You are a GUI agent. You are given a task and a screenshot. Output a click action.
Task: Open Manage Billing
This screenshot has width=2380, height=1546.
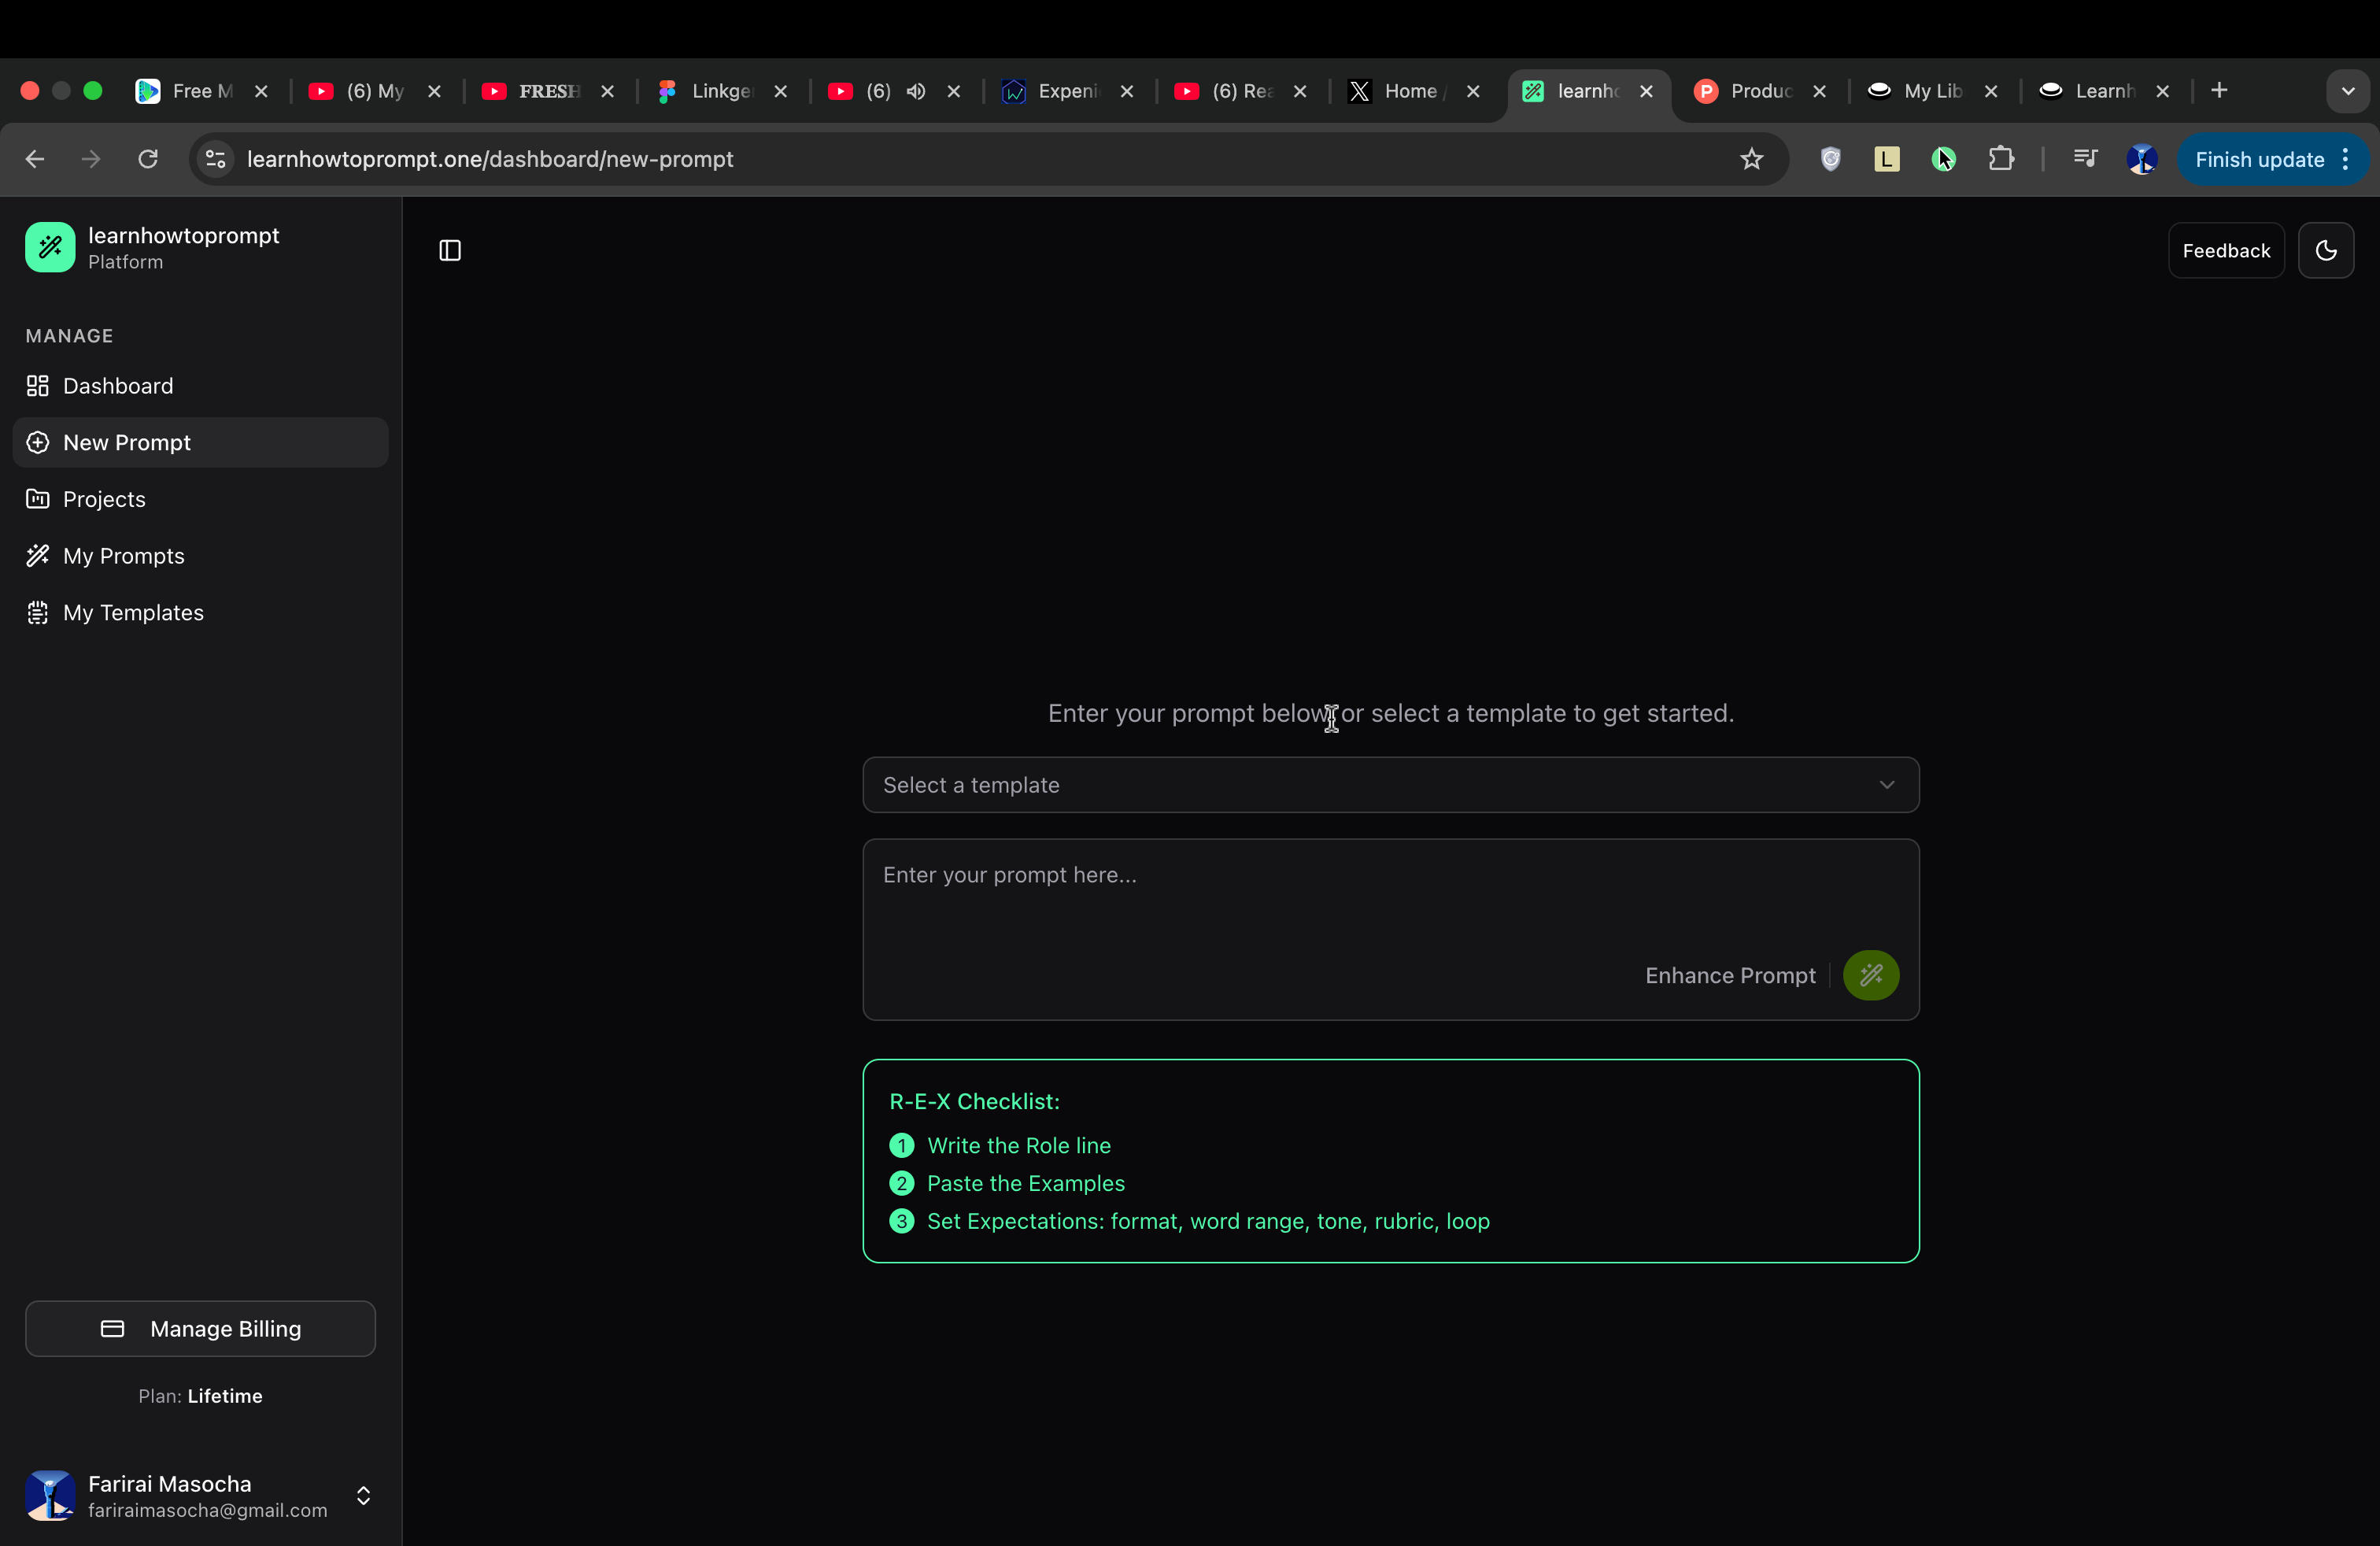point(200,1328)
